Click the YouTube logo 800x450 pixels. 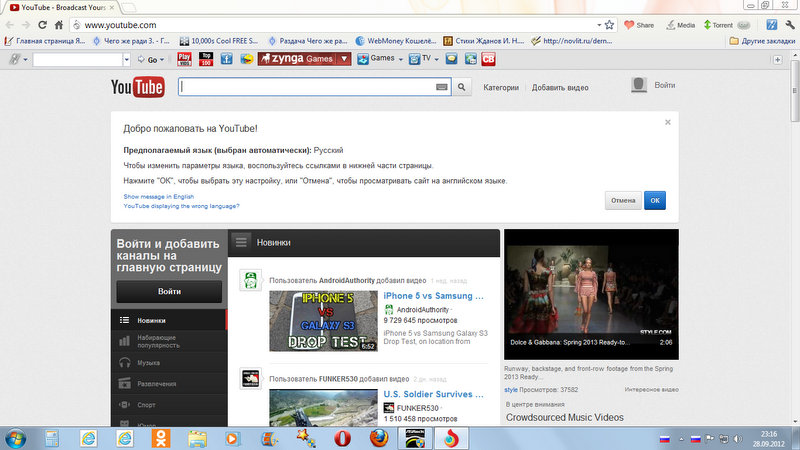click(138, 87)
